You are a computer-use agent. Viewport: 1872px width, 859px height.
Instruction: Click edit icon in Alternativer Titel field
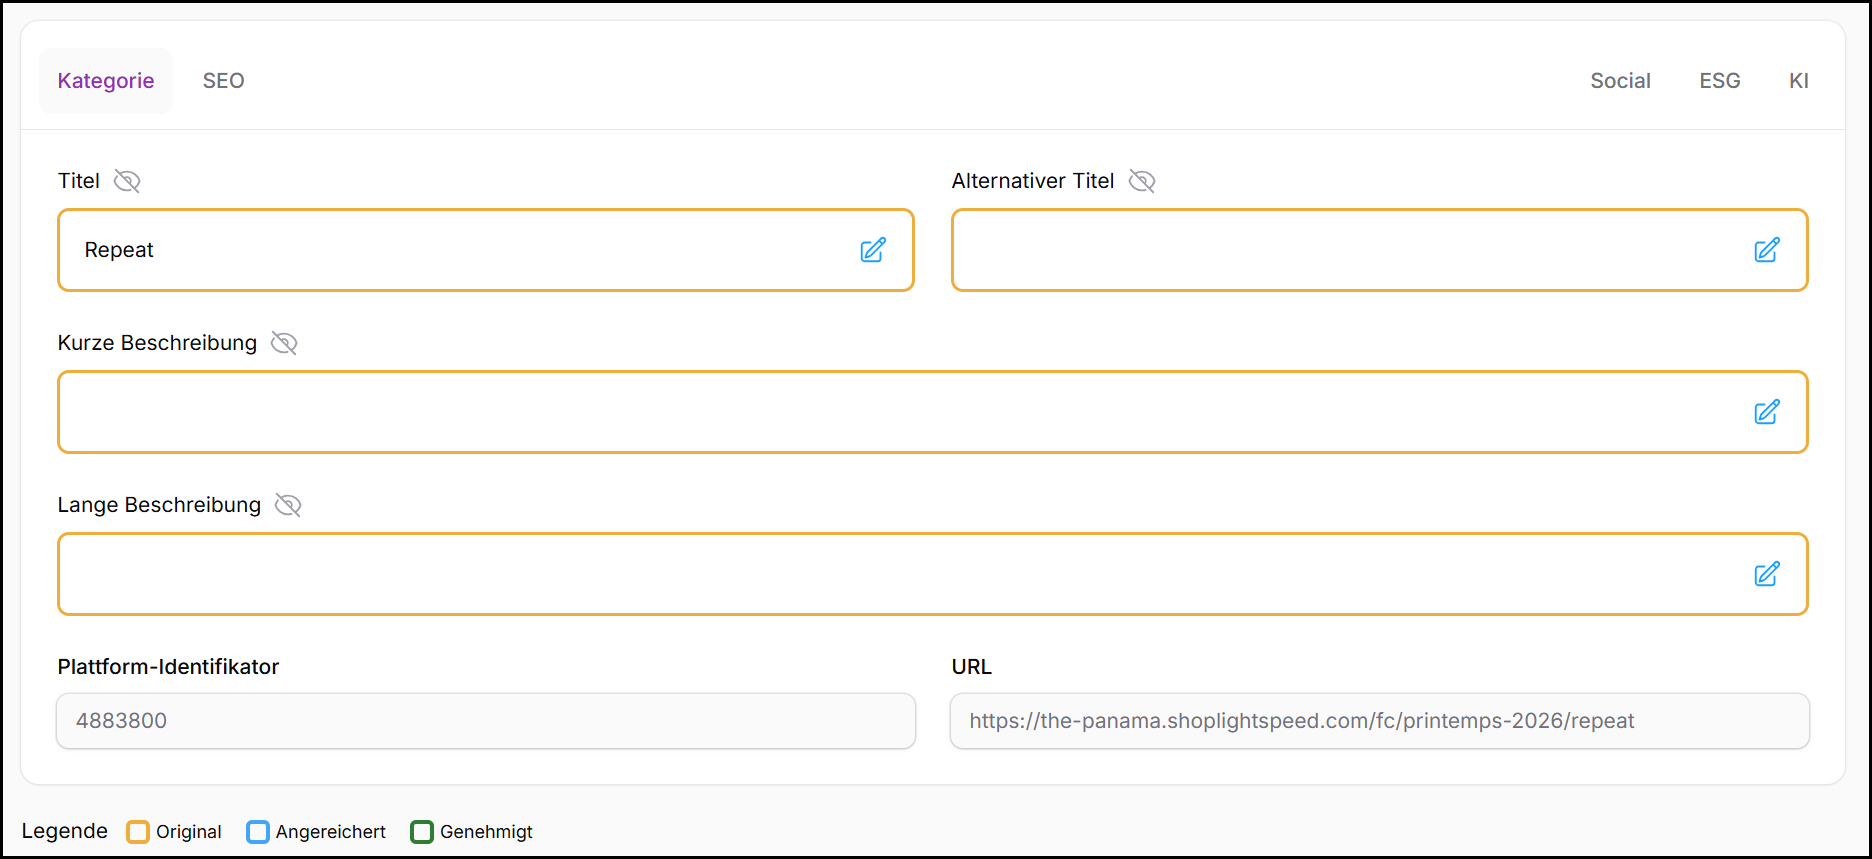click(x=1766, y=250)
